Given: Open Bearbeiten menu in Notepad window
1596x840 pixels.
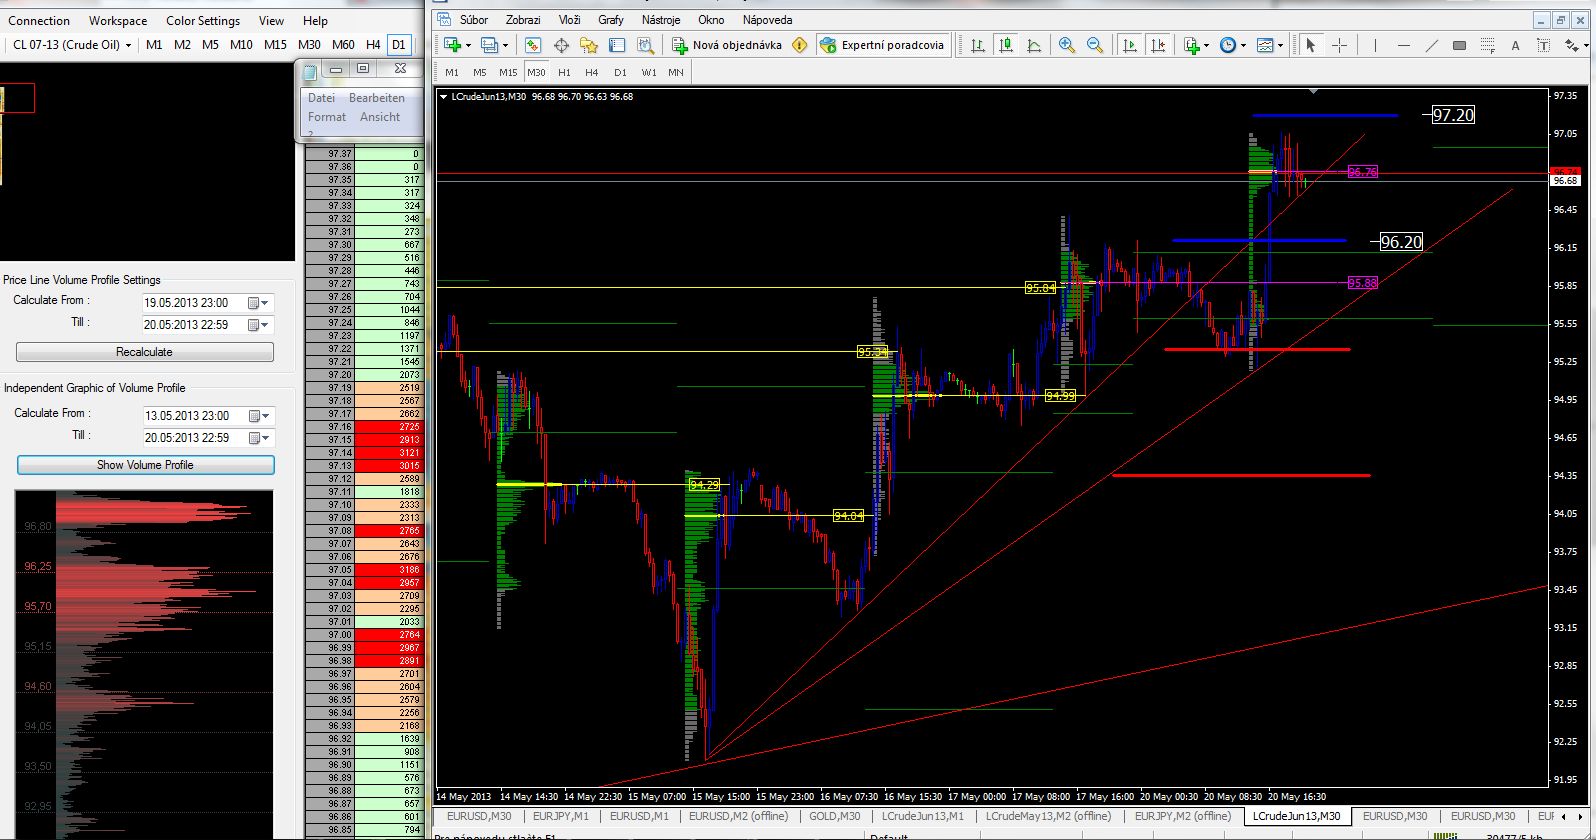Looking at the screenshot, I should pyautogui.click(x=377, y=98).
